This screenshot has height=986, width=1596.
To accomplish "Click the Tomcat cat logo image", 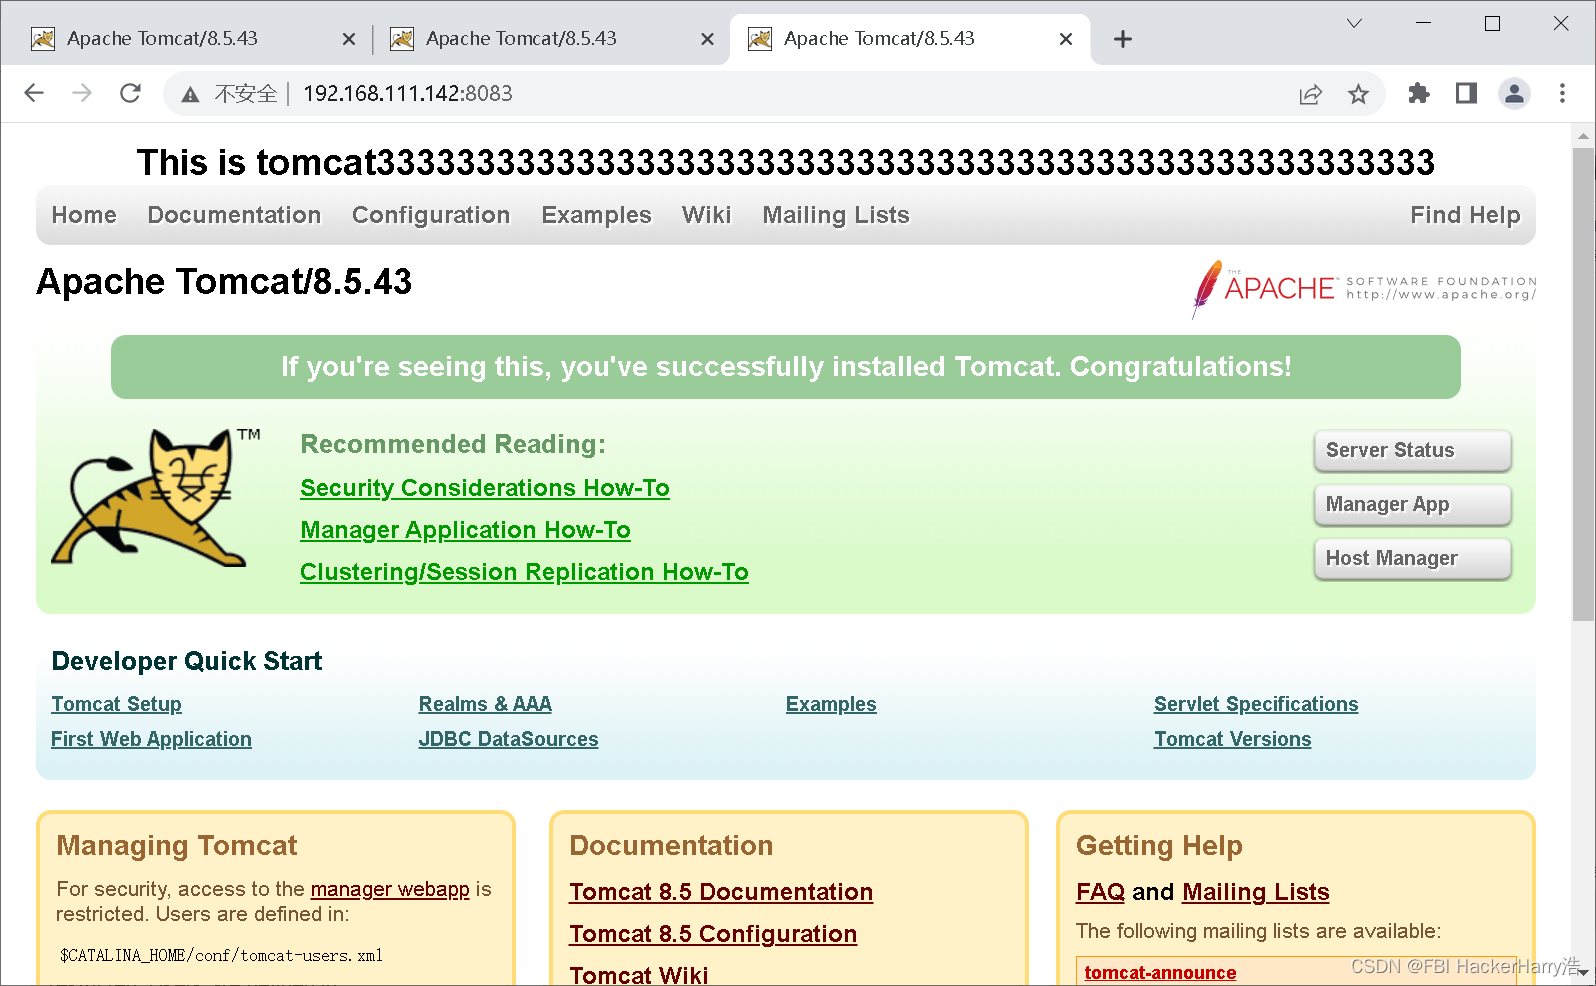I will point(157,497).
